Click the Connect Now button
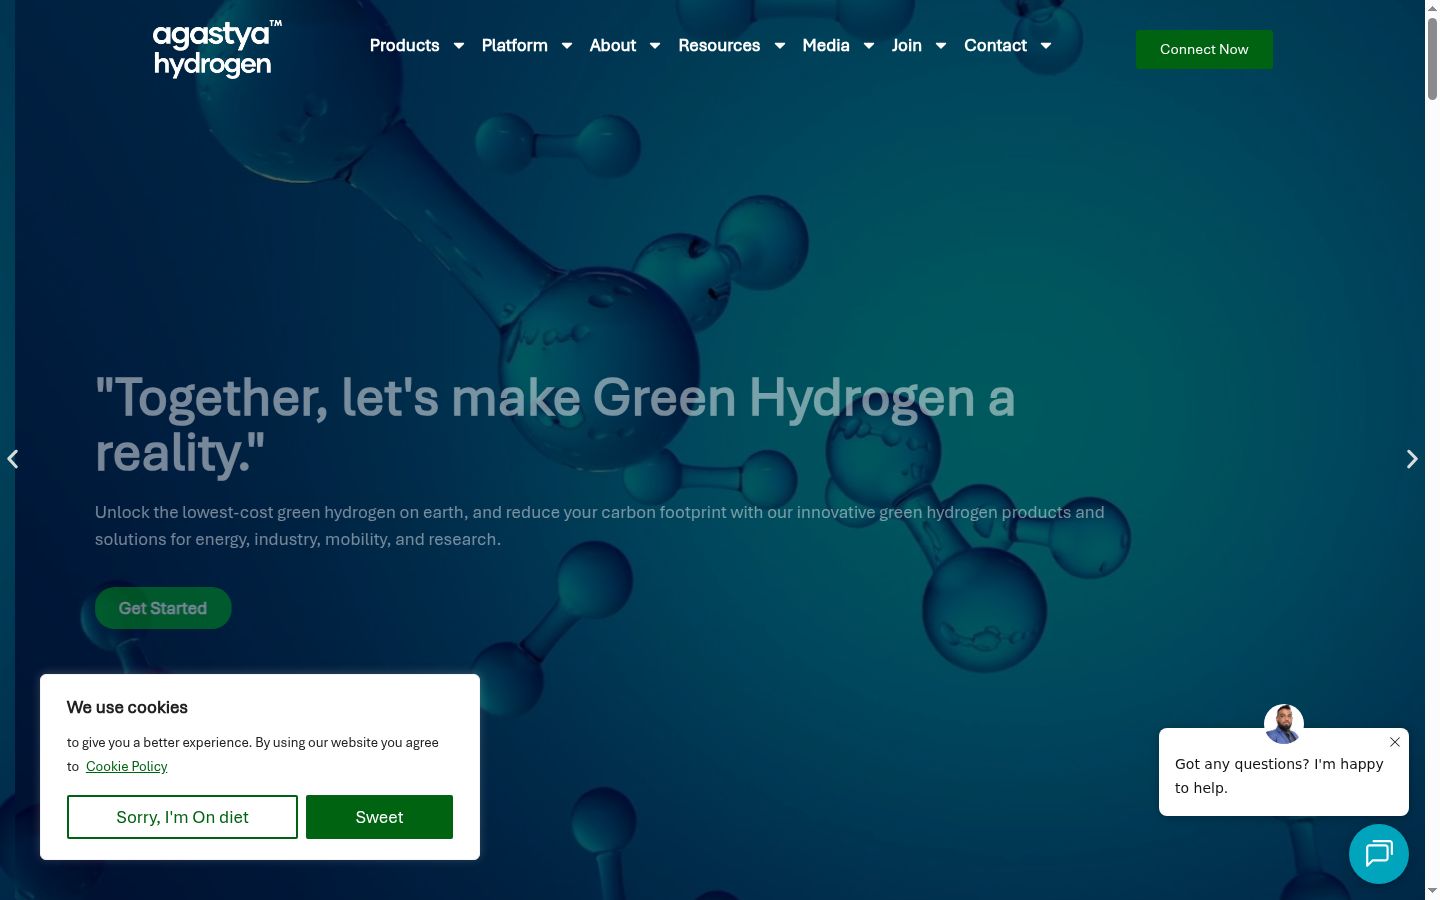This screenshot has height=900, width=1440. click(x=1204, y=49)
